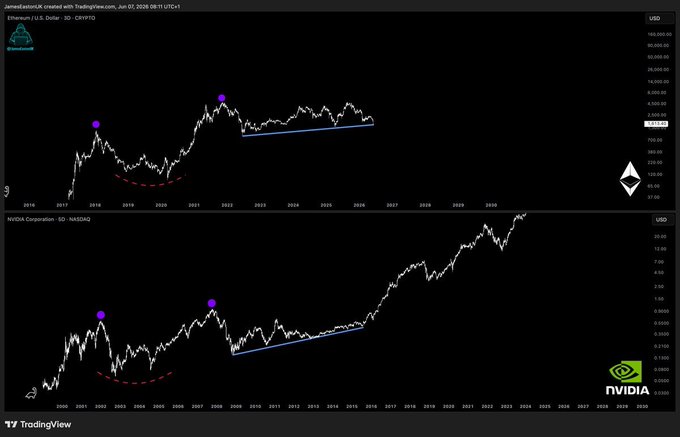Select purple dot at NVIDIA 2002 peak
Viewport: 680px width, 437px height.
(x=101, y=315)
